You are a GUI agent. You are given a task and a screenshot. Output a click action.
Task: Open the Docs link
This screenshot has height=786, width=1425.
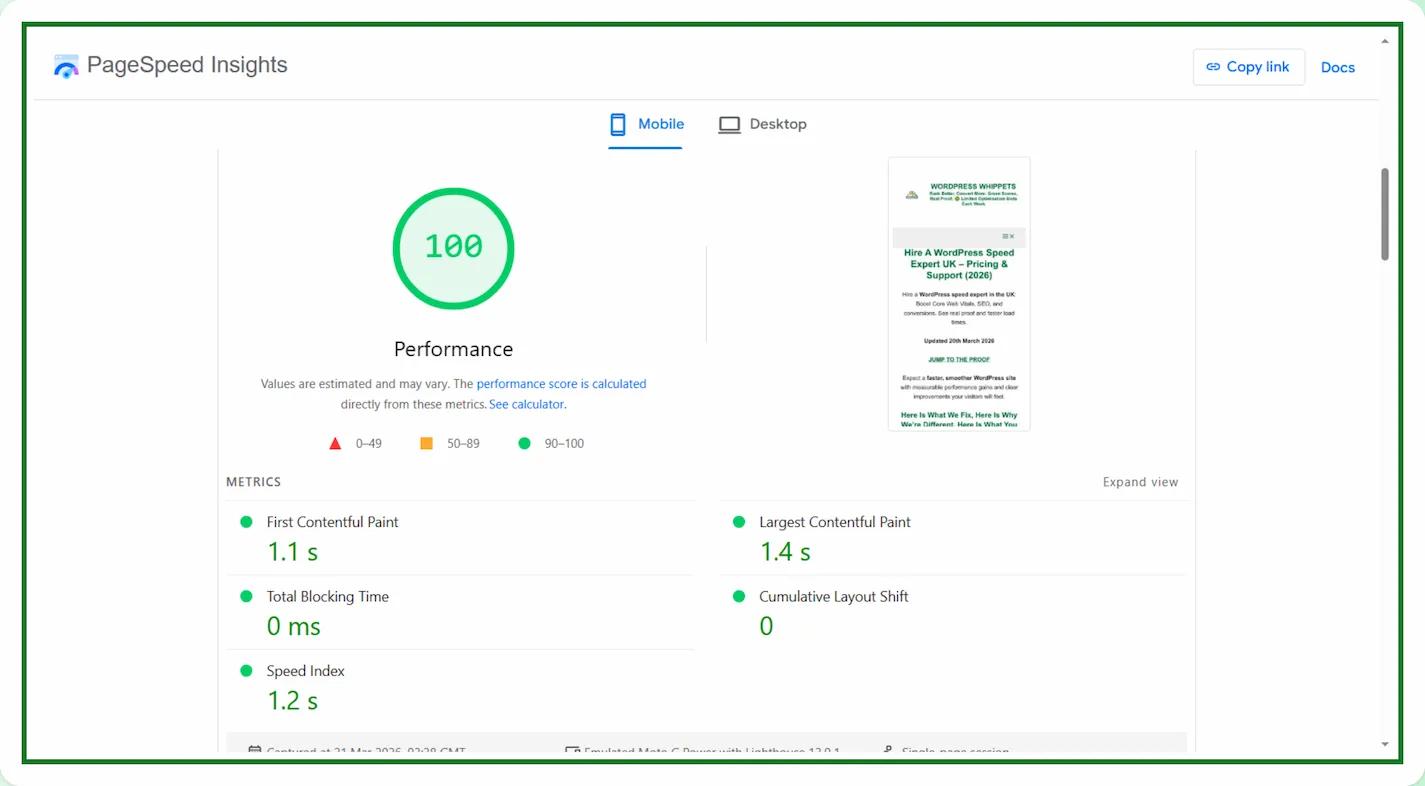[1337, 67]
